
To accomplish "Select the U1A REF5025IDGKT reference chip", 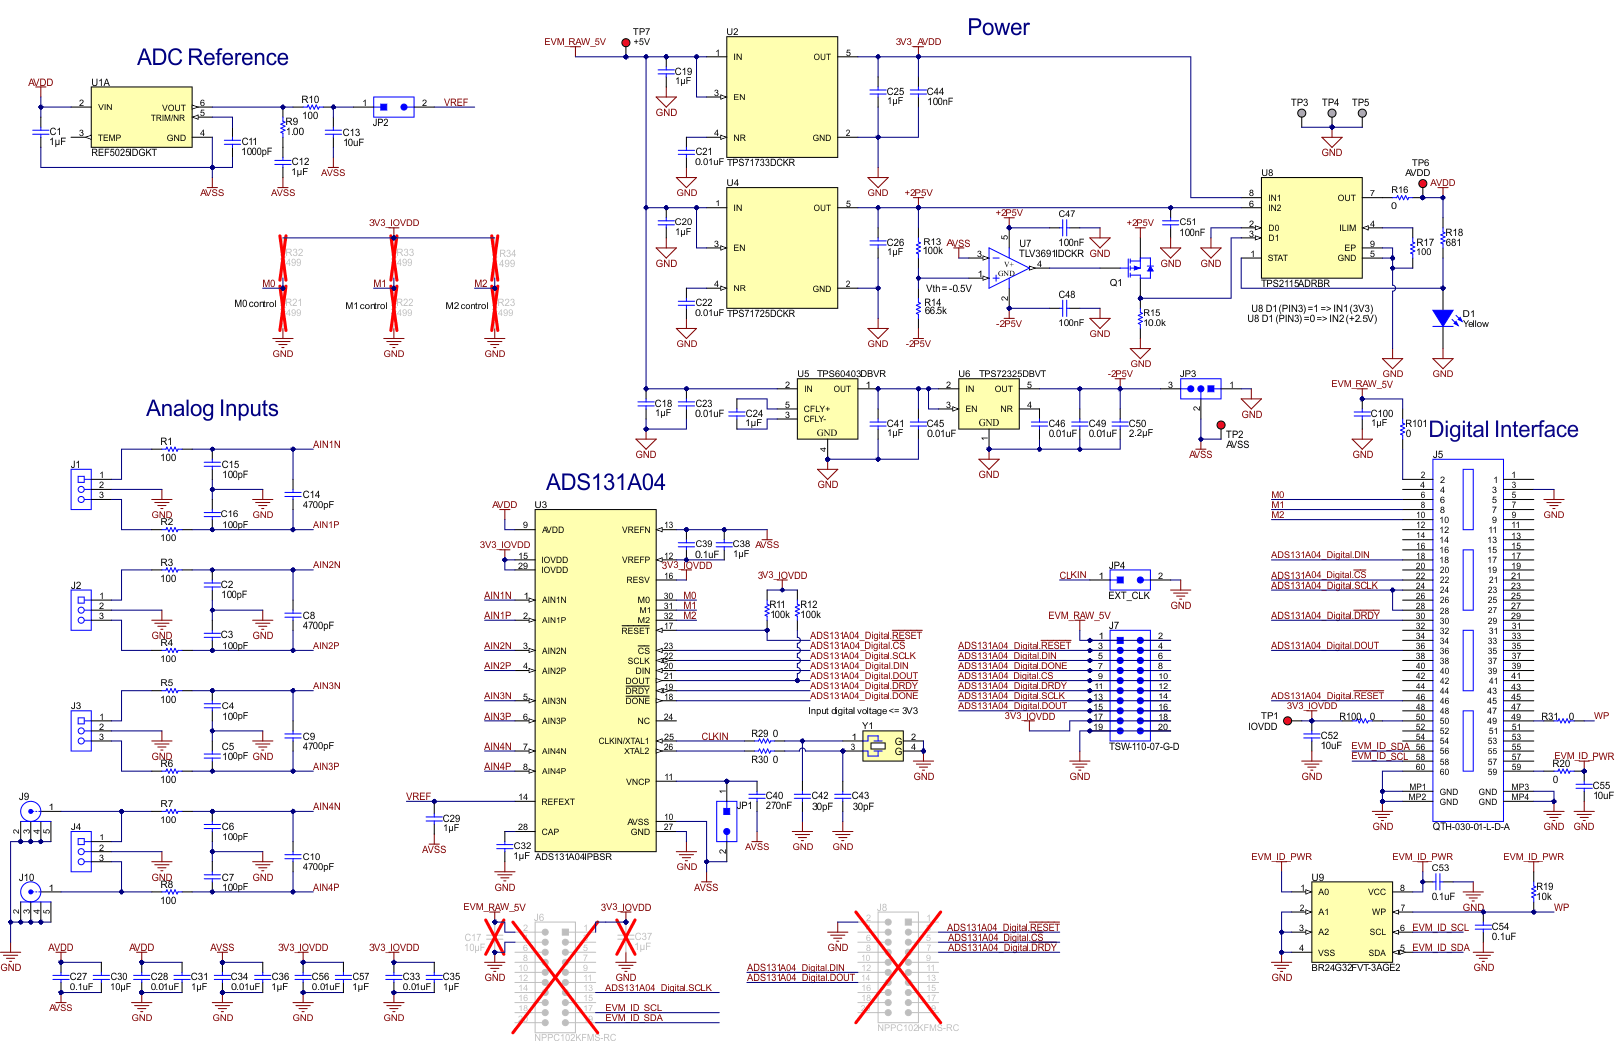I will coord(142,117).
